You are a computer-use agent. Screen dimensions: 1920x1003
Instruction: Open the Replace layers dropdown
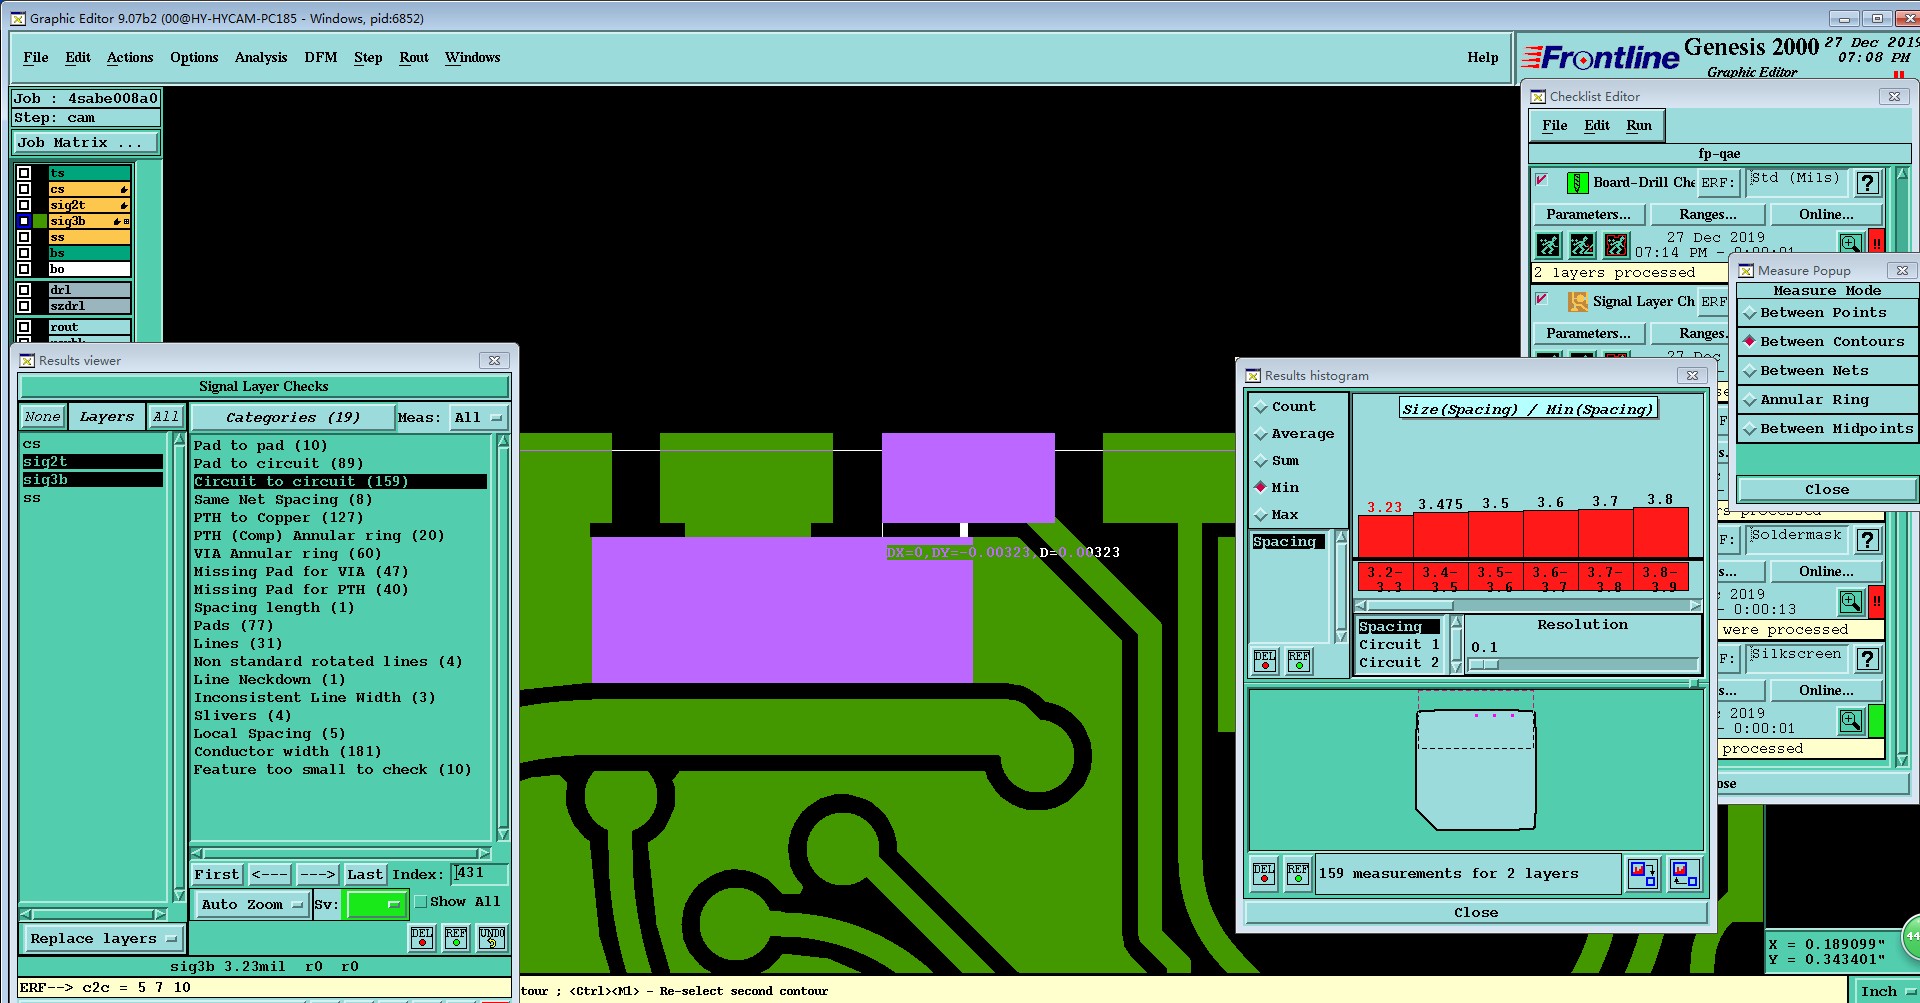pos(103,939)
